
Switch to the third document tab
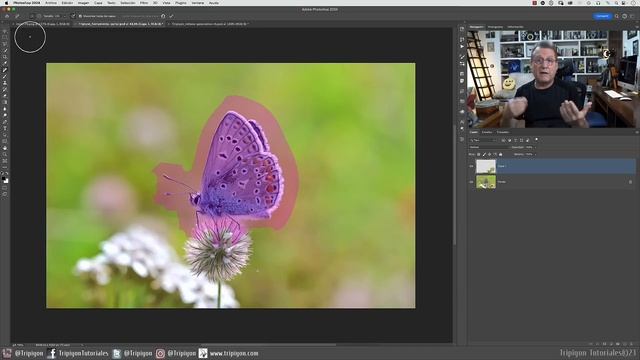coord(209,24)
